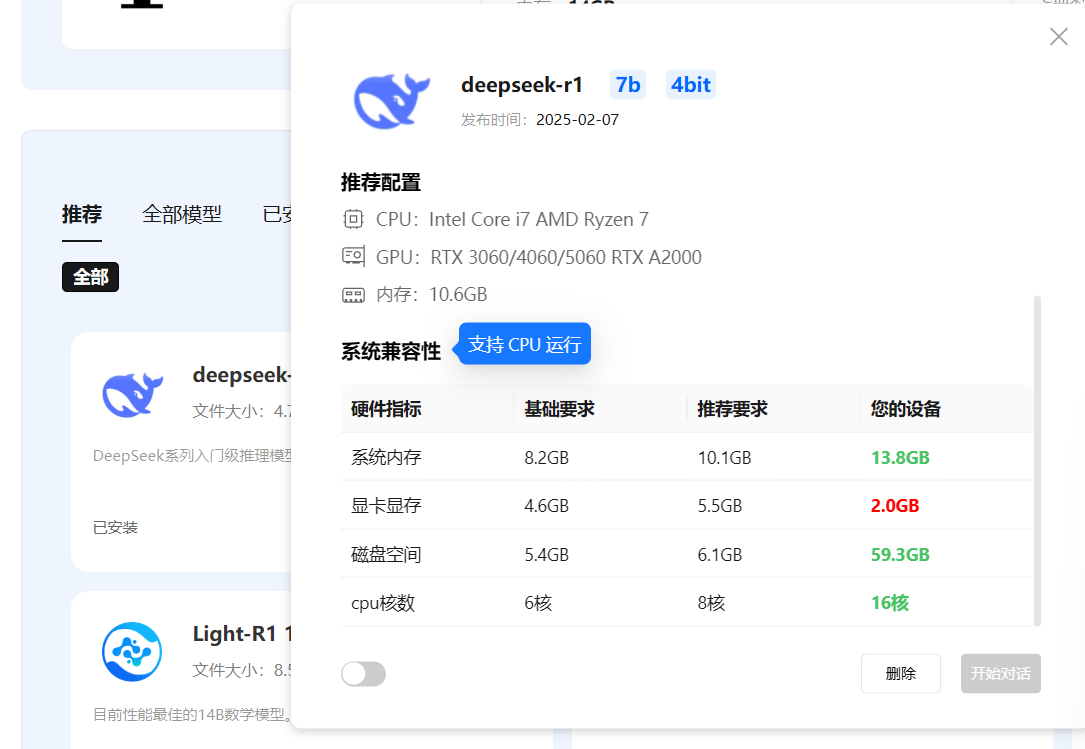Click the 5.4GB basic disk requirement
This screenshot has width=1085, height=749.
point(546,554)
